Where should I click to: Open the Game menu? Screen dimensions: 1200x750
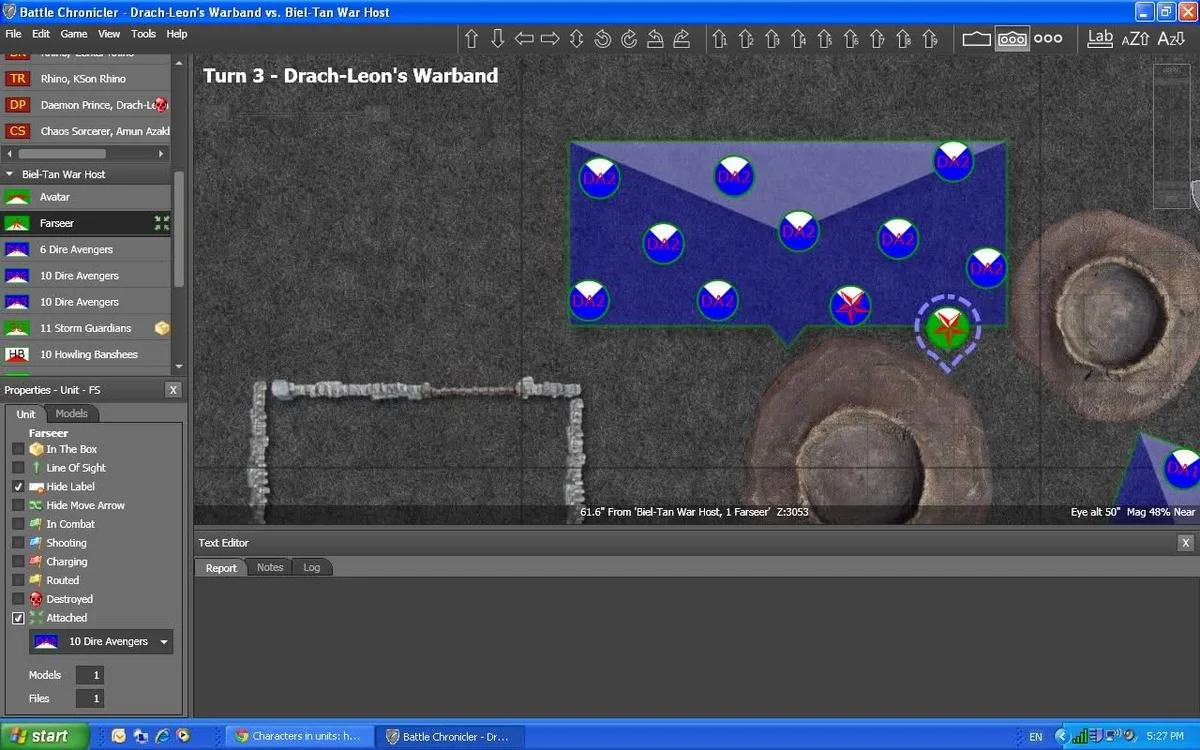coord(74,34)
